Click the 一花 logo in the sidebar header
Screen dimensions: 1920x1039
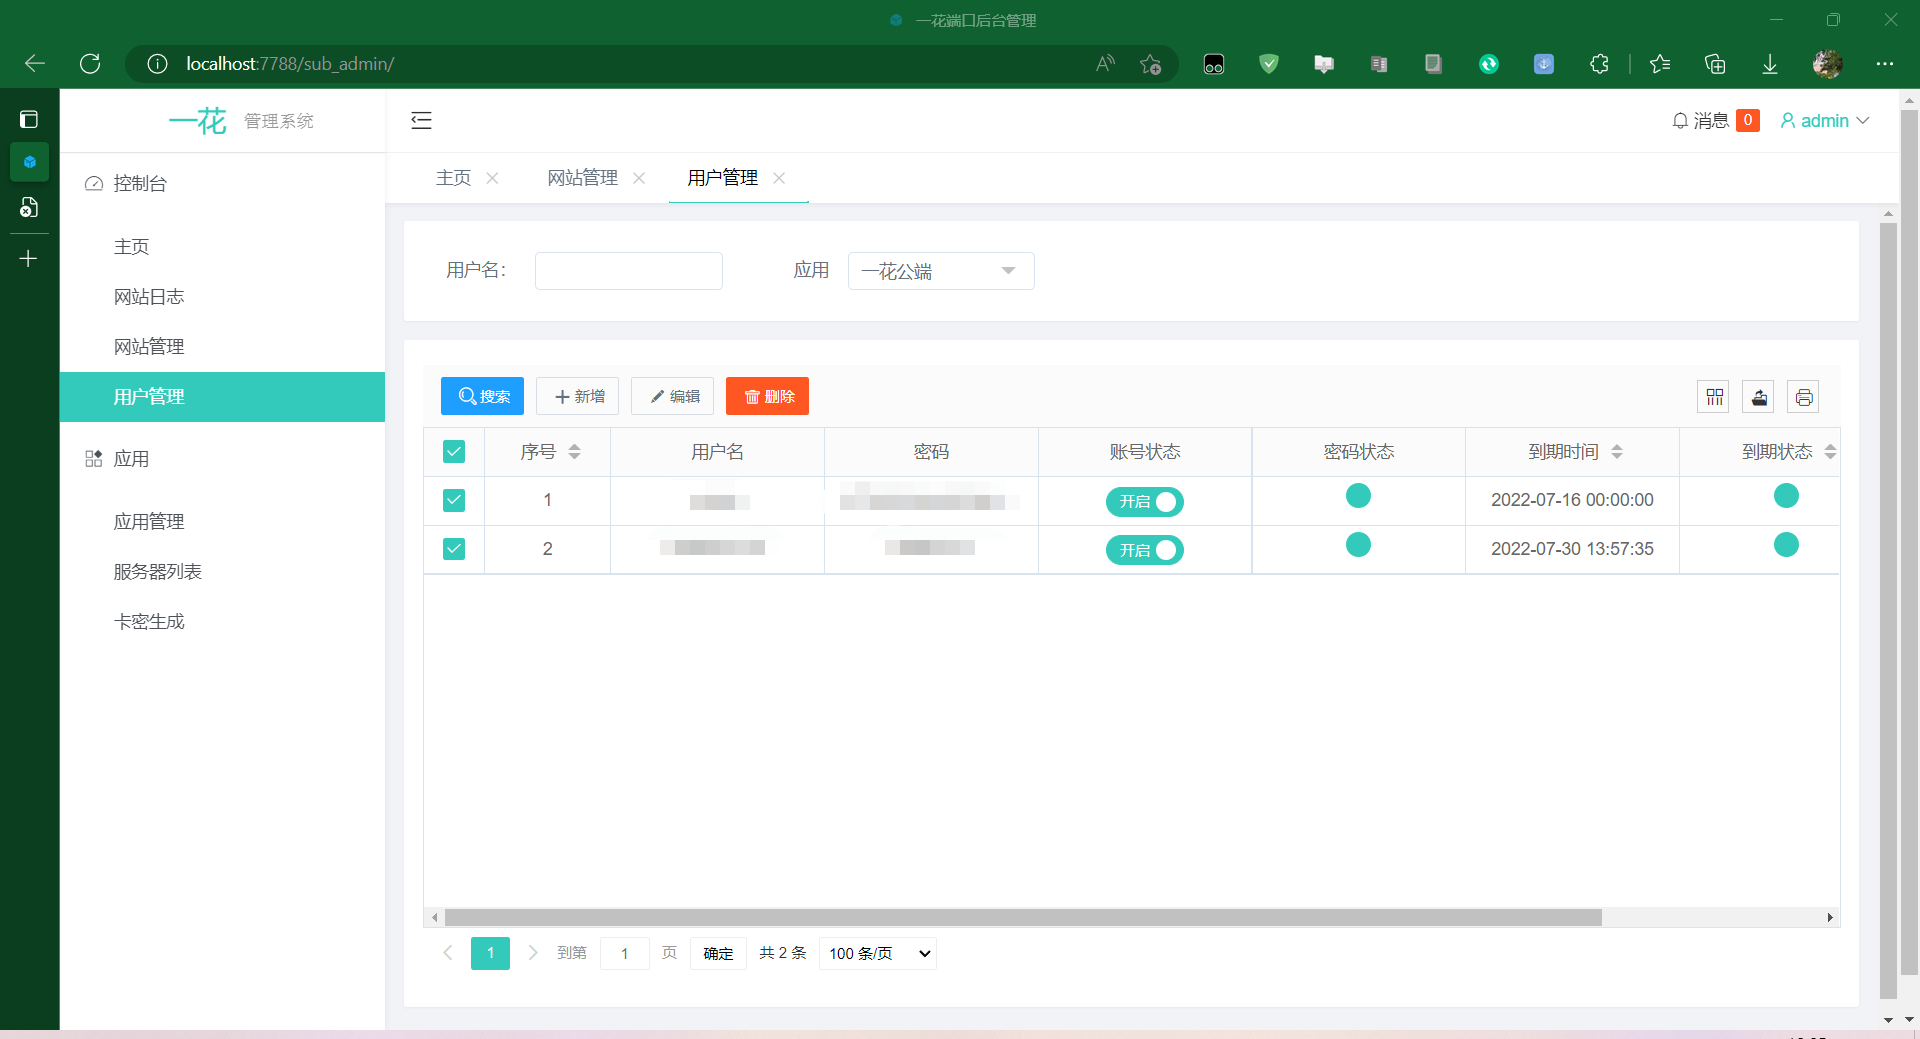(198, 120)
